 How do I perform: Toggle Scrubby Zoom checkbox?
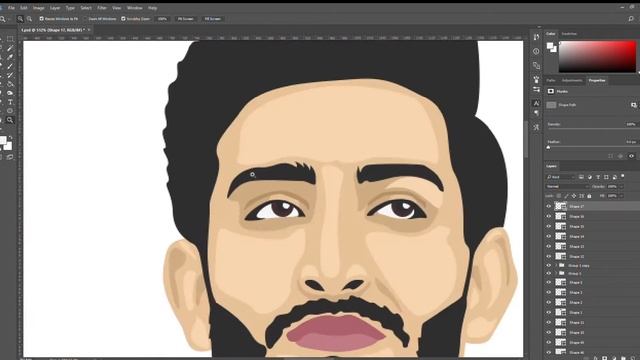click(x=123, y=19)
